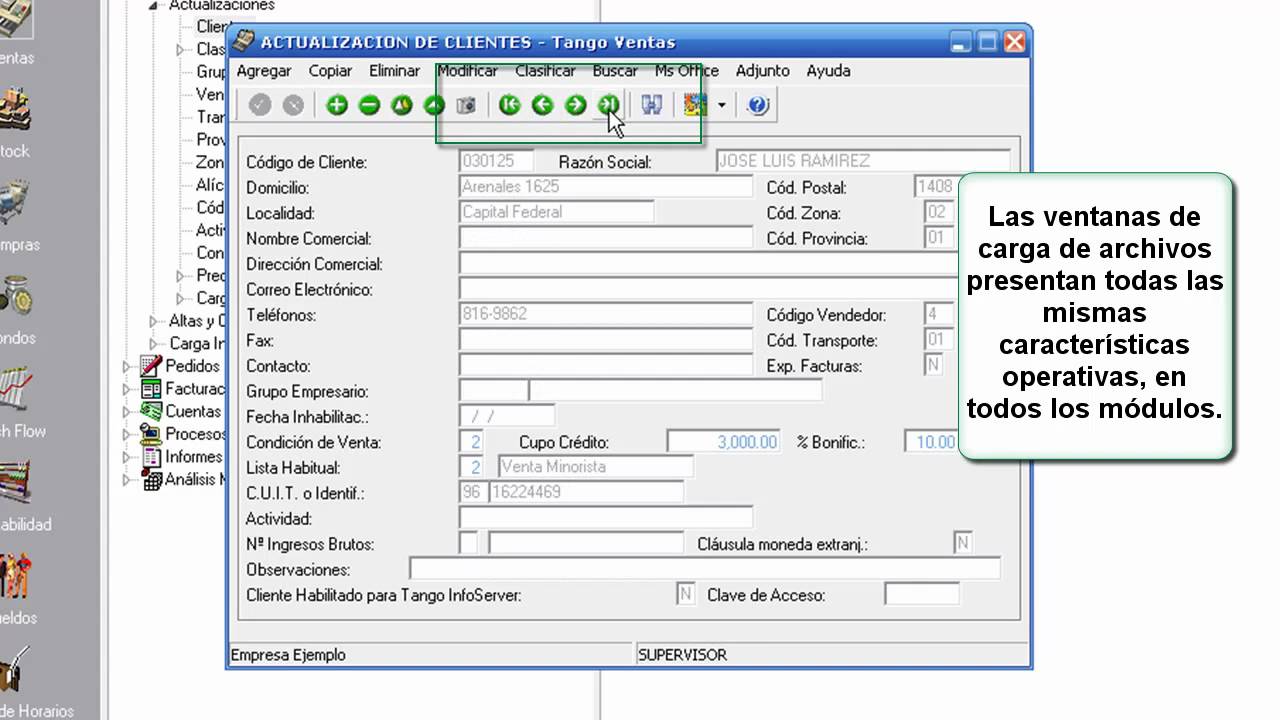Expand the Pedidos tree node
This screenshot has height=720, width=1280.
pos(127,367)
